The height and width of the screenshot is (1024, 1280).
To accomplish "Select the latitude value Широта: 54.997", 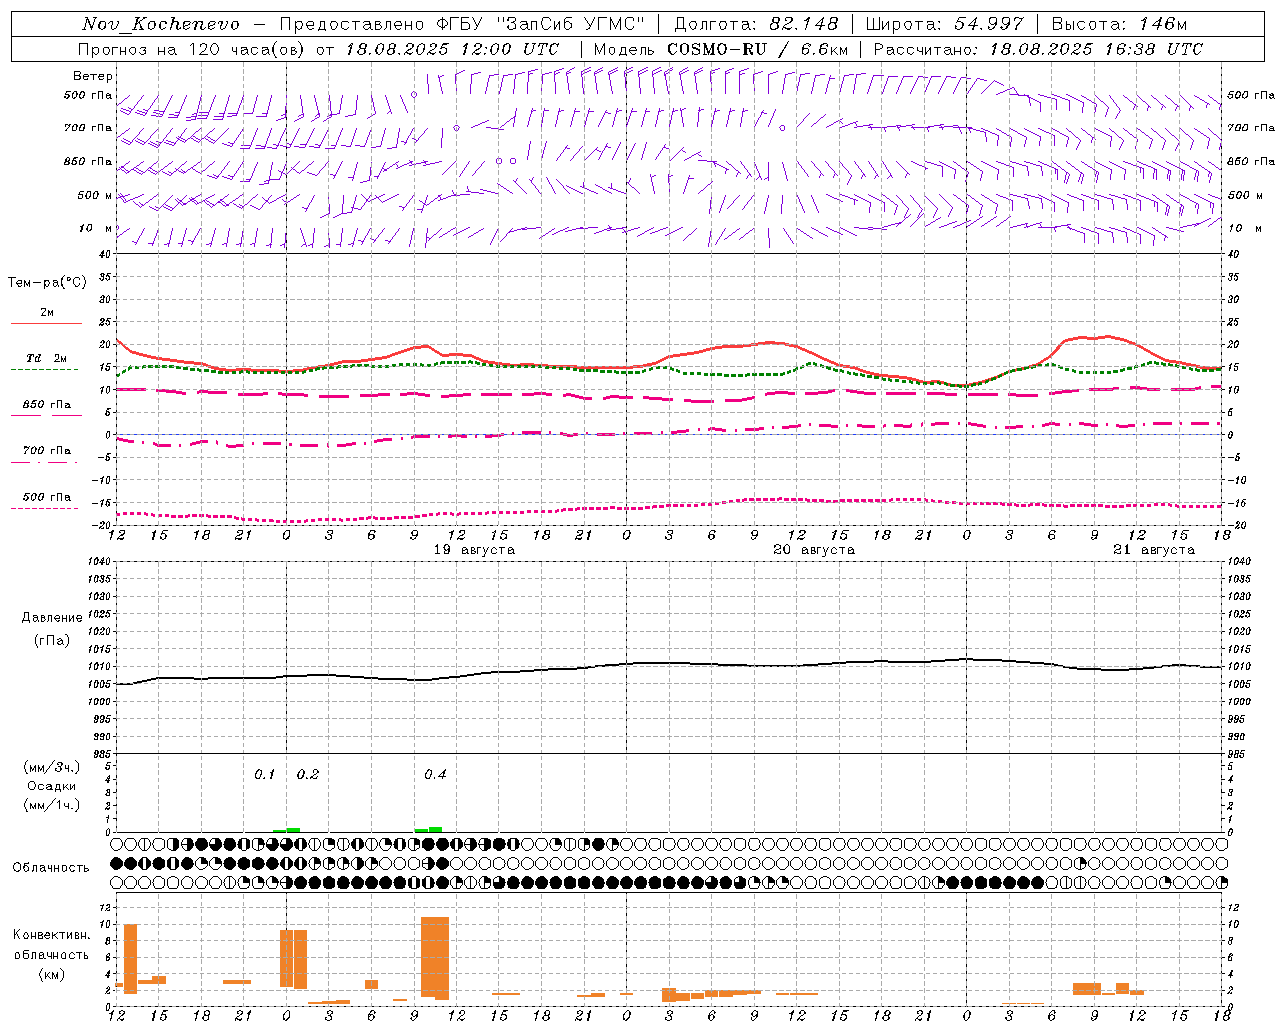I will click(944, 24).
